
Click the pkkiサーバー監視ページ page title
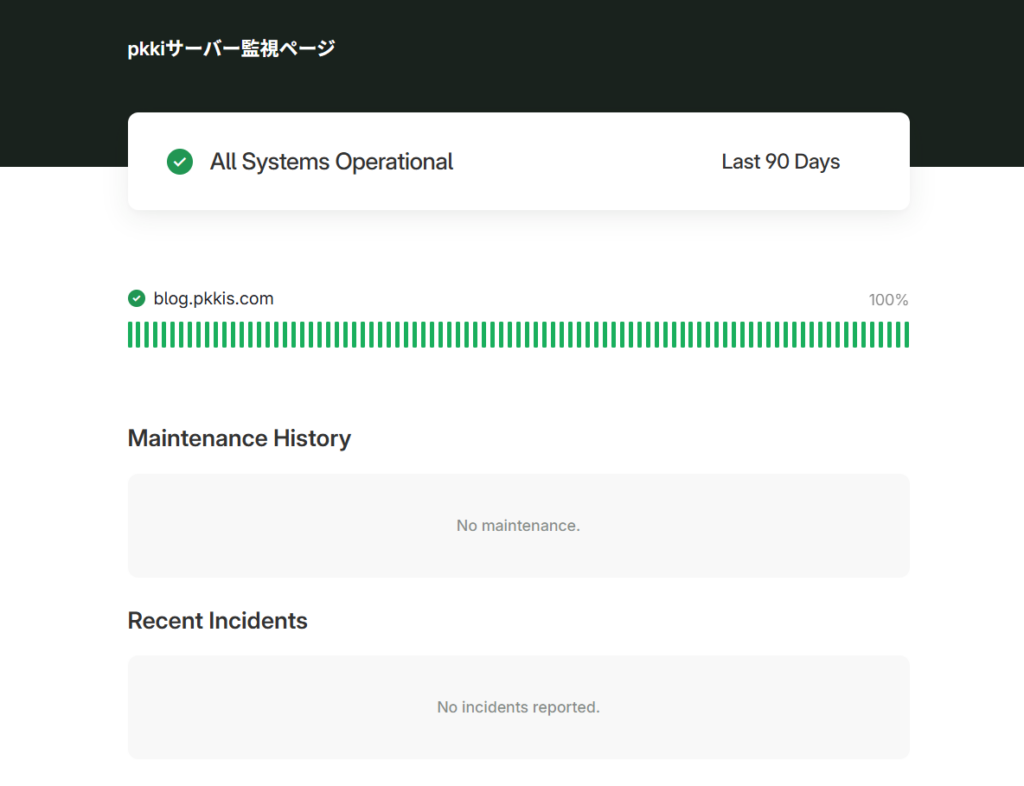[x=231, y=48]
